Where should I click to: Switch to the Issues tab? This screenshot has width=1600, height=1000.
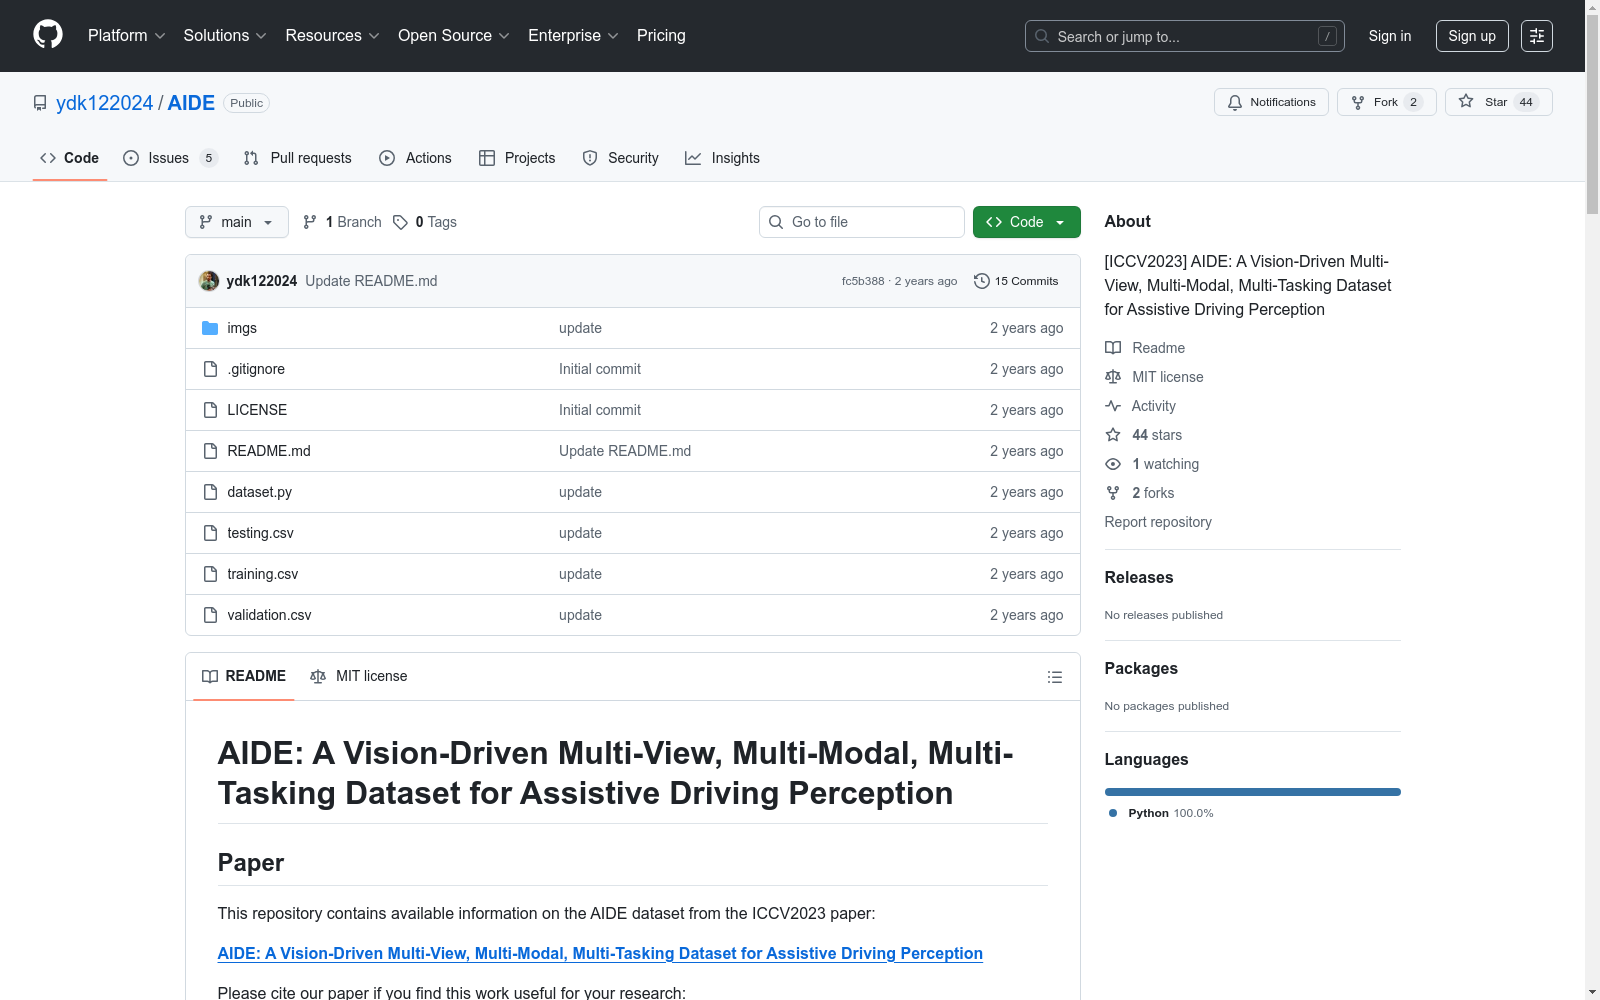coord(170,158)
